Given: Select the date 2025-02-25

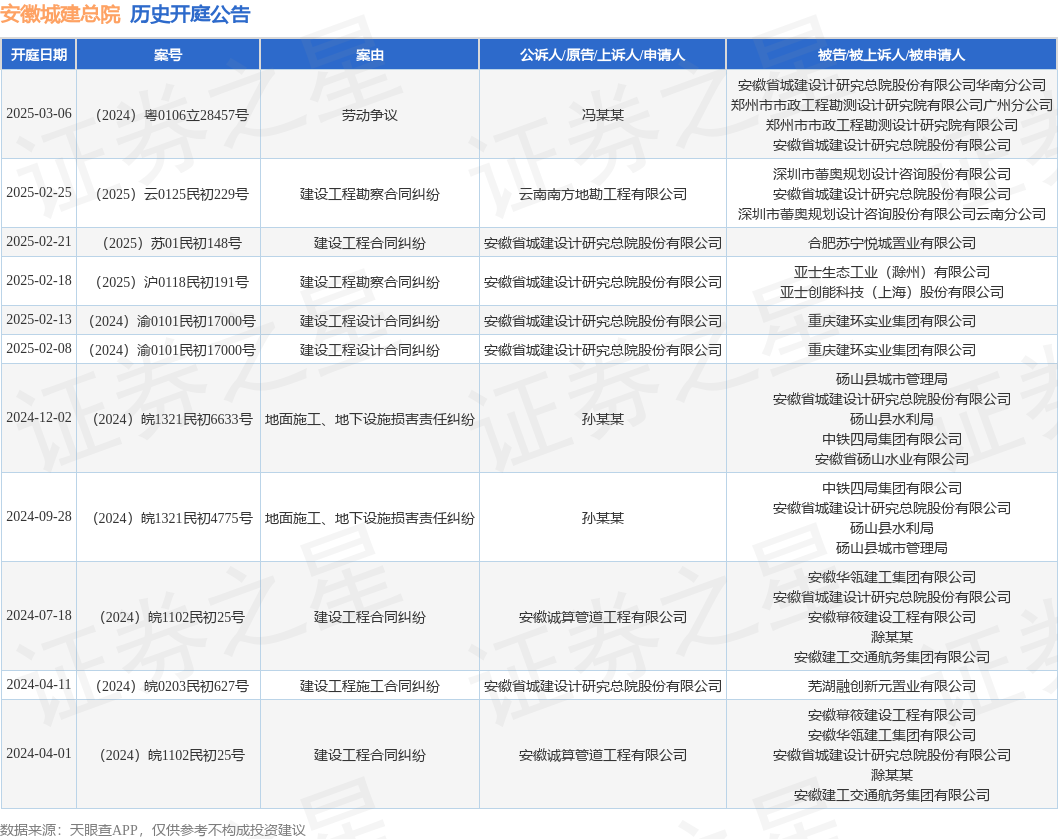Looking at the screenshot, I should (39, 193).
